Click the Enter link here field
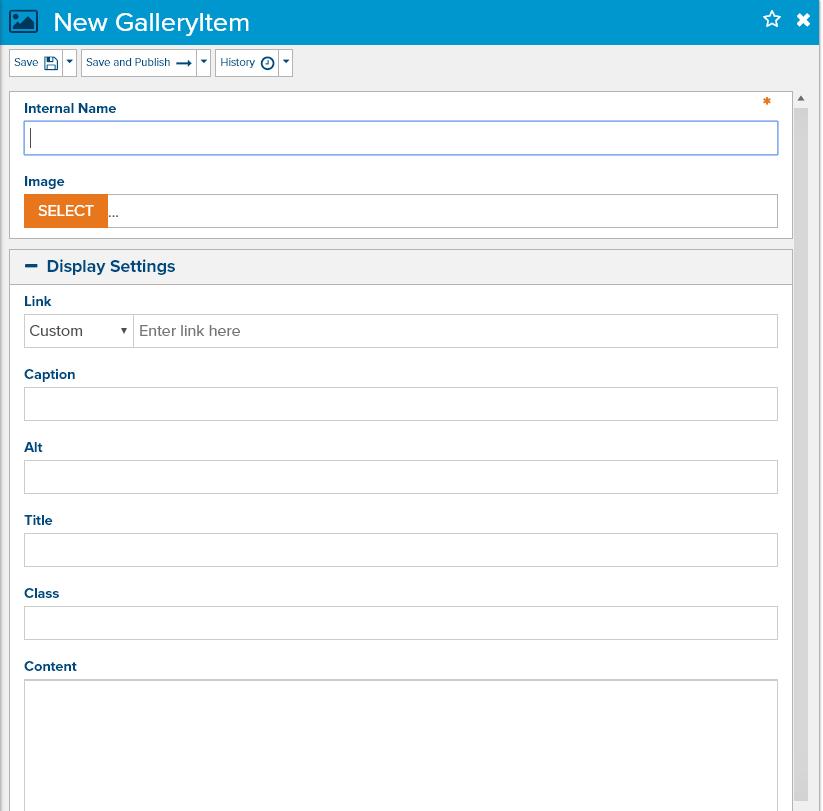Viewport: 823px width, 811px height. pyautogui.click(x=456, y=331)
